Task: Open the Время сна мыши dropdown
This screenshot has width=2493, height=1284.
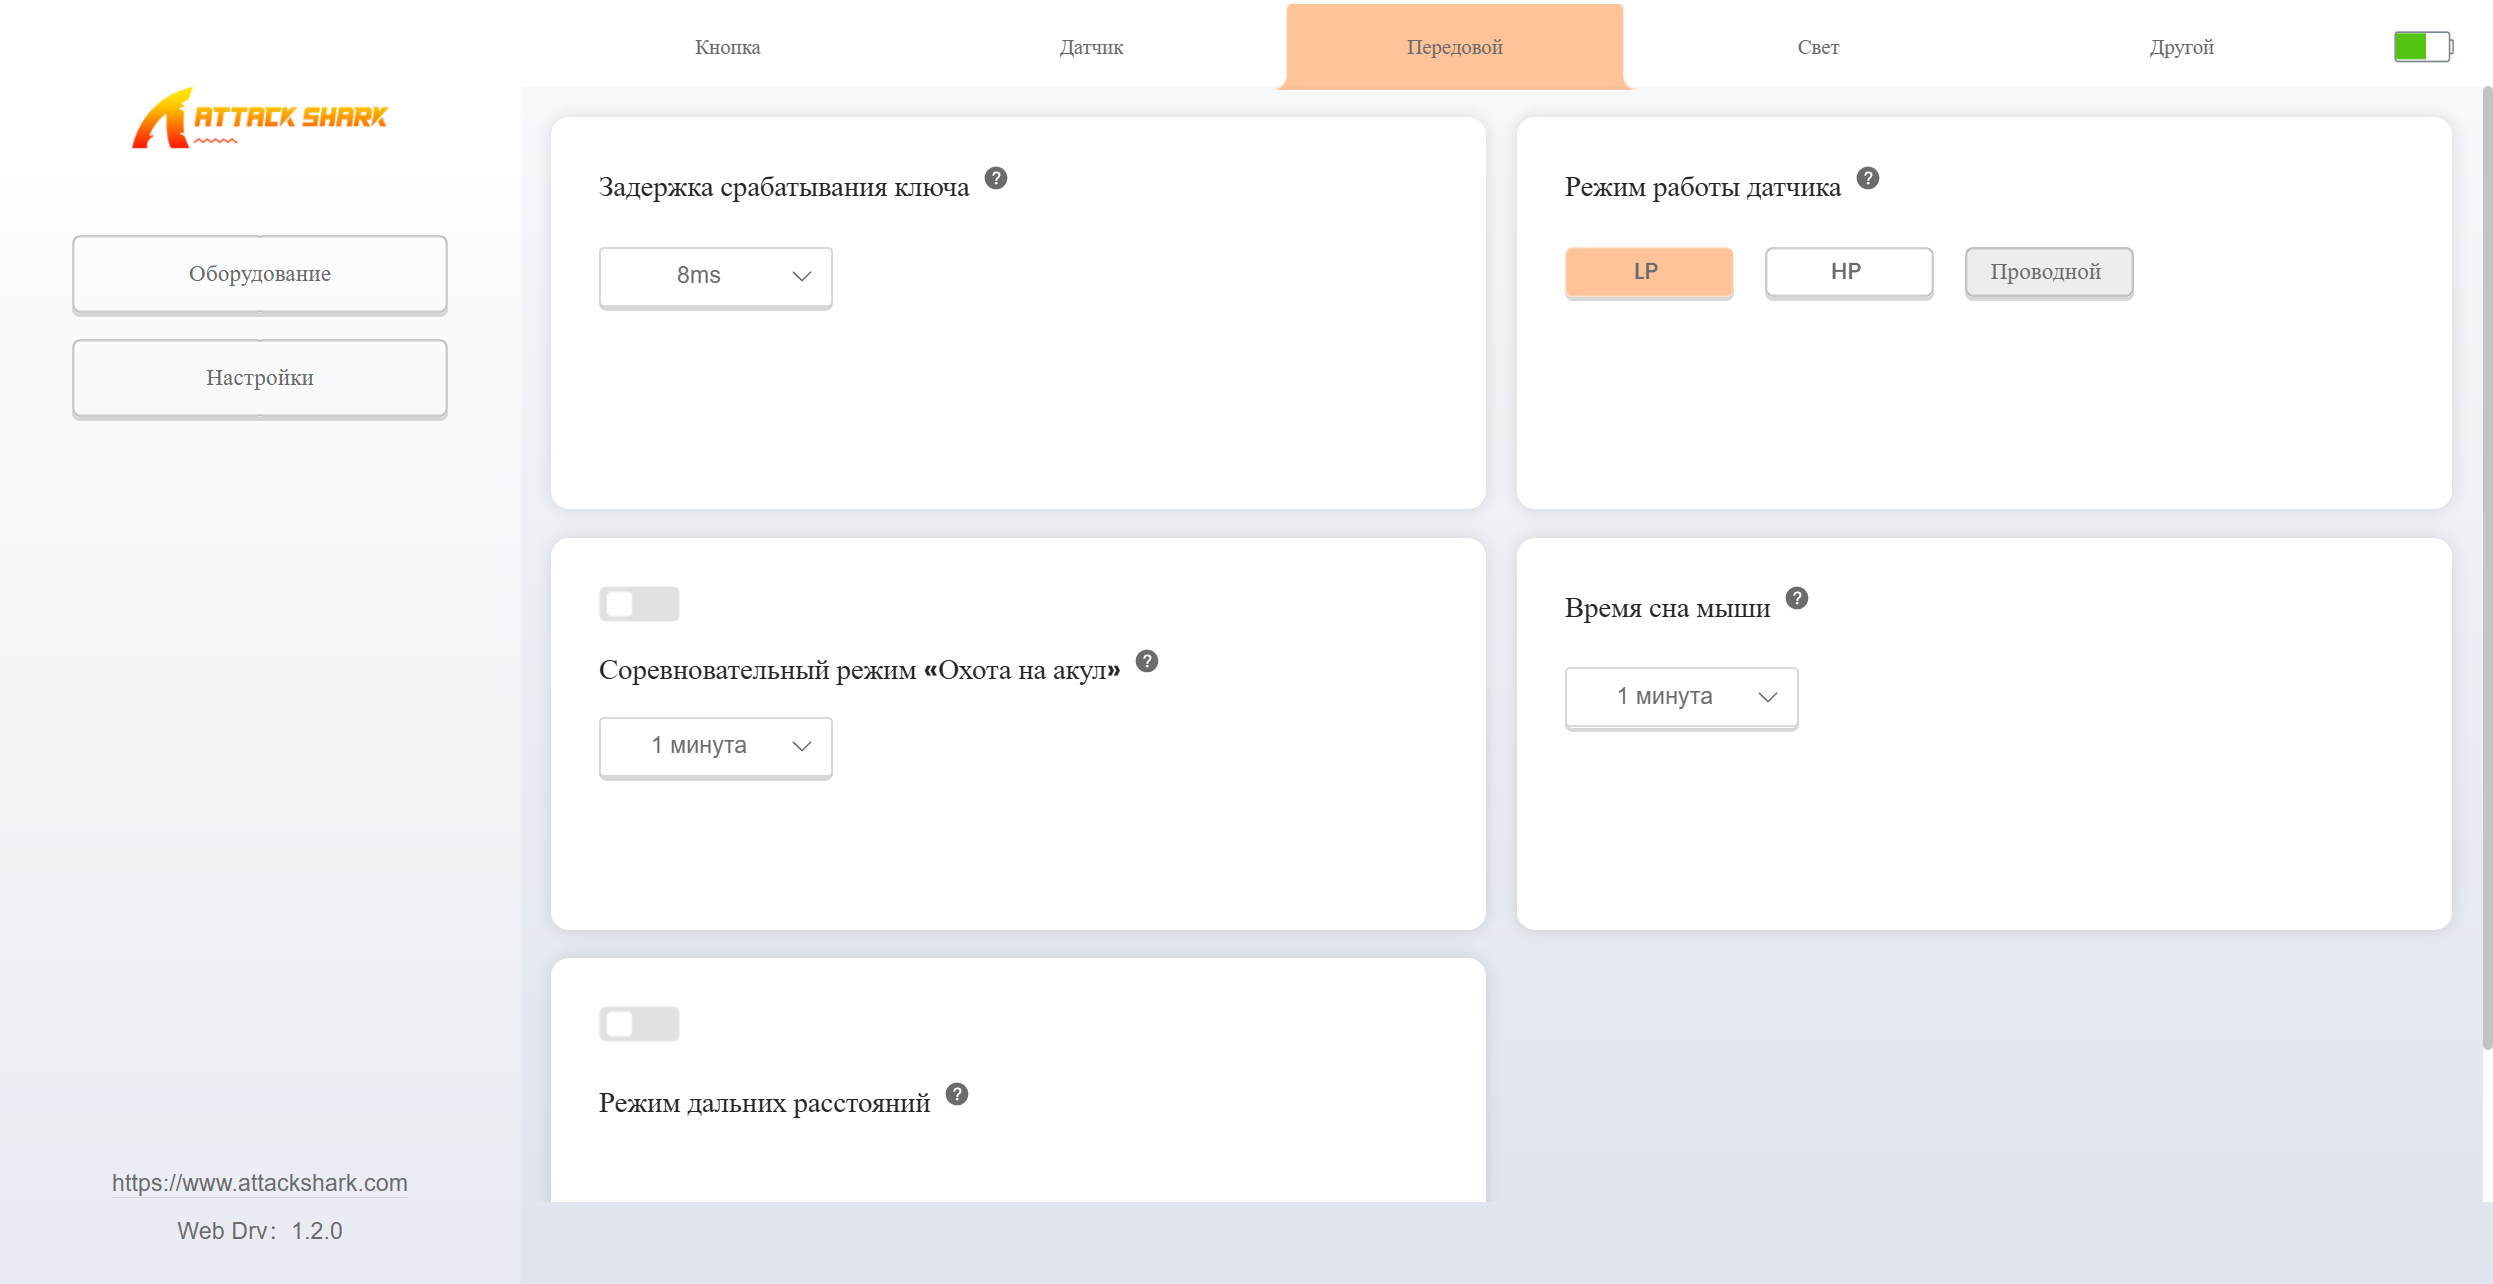Action: coord(1681,697)
